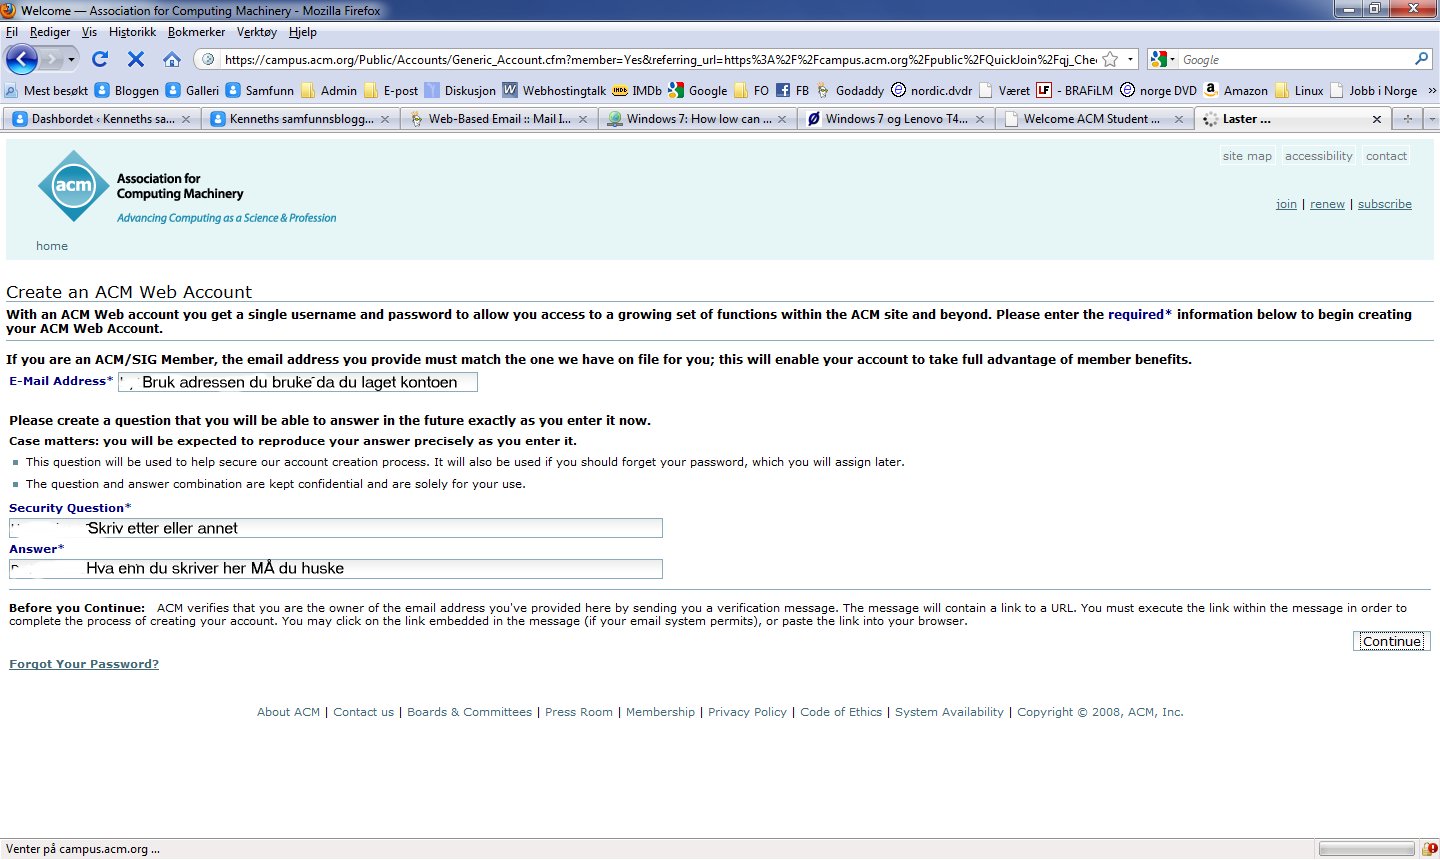The image size is (1440, 860).
Task: Stop loading the page
Action: tap(136, 59)
